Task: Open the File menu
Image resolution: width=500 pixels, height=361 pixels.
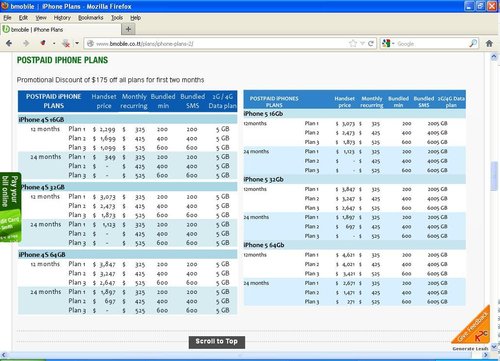Action: click(7, 18)
